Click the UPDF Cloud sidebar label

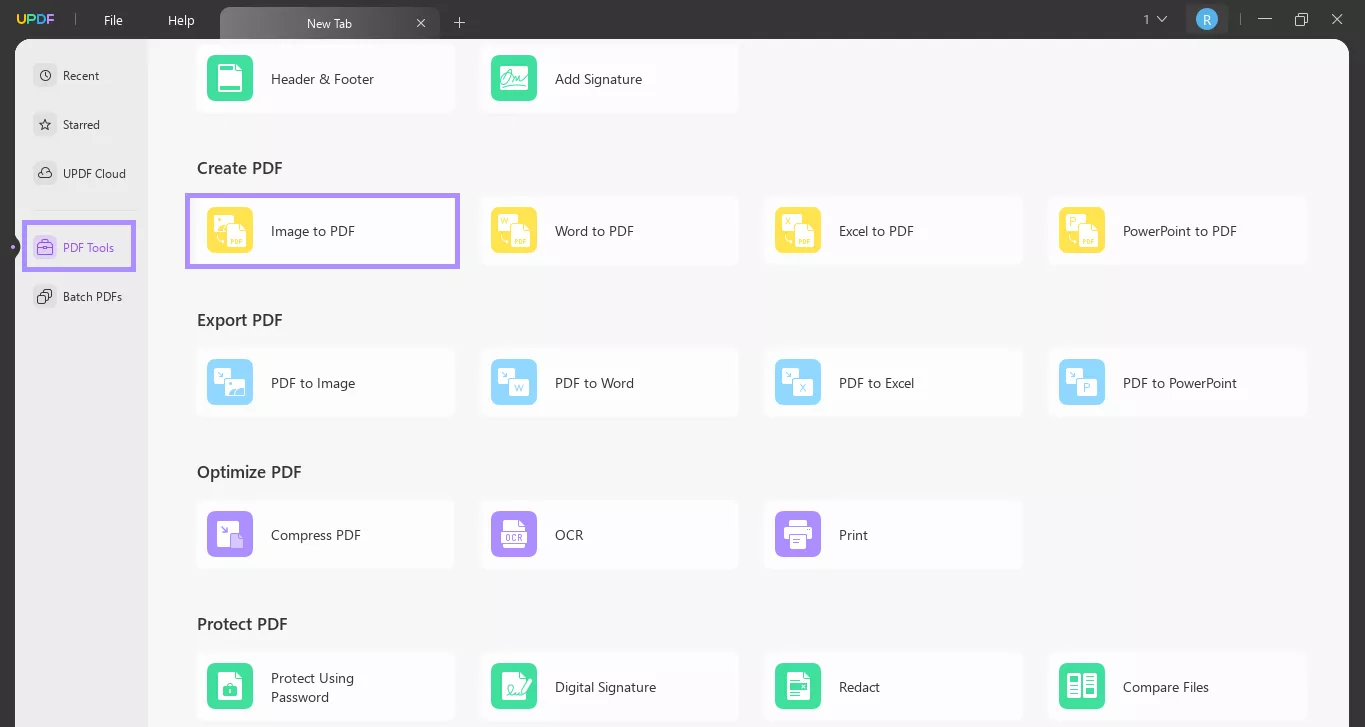pyautogui.click(x=94, y=174)
